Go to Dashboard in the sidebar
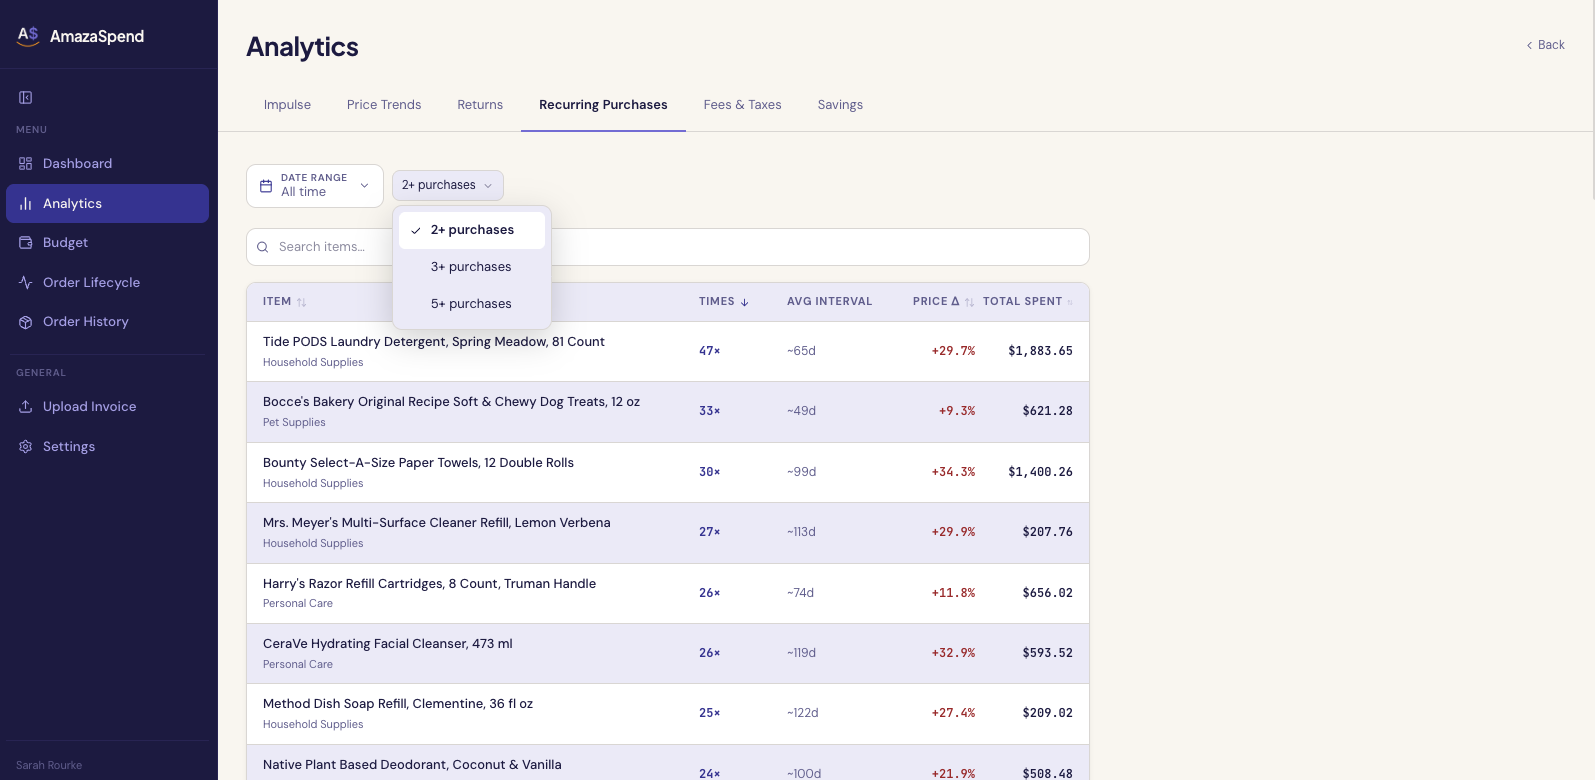Image resolution: width=1595 pixels, height=780 pixels. pos(107,163)
